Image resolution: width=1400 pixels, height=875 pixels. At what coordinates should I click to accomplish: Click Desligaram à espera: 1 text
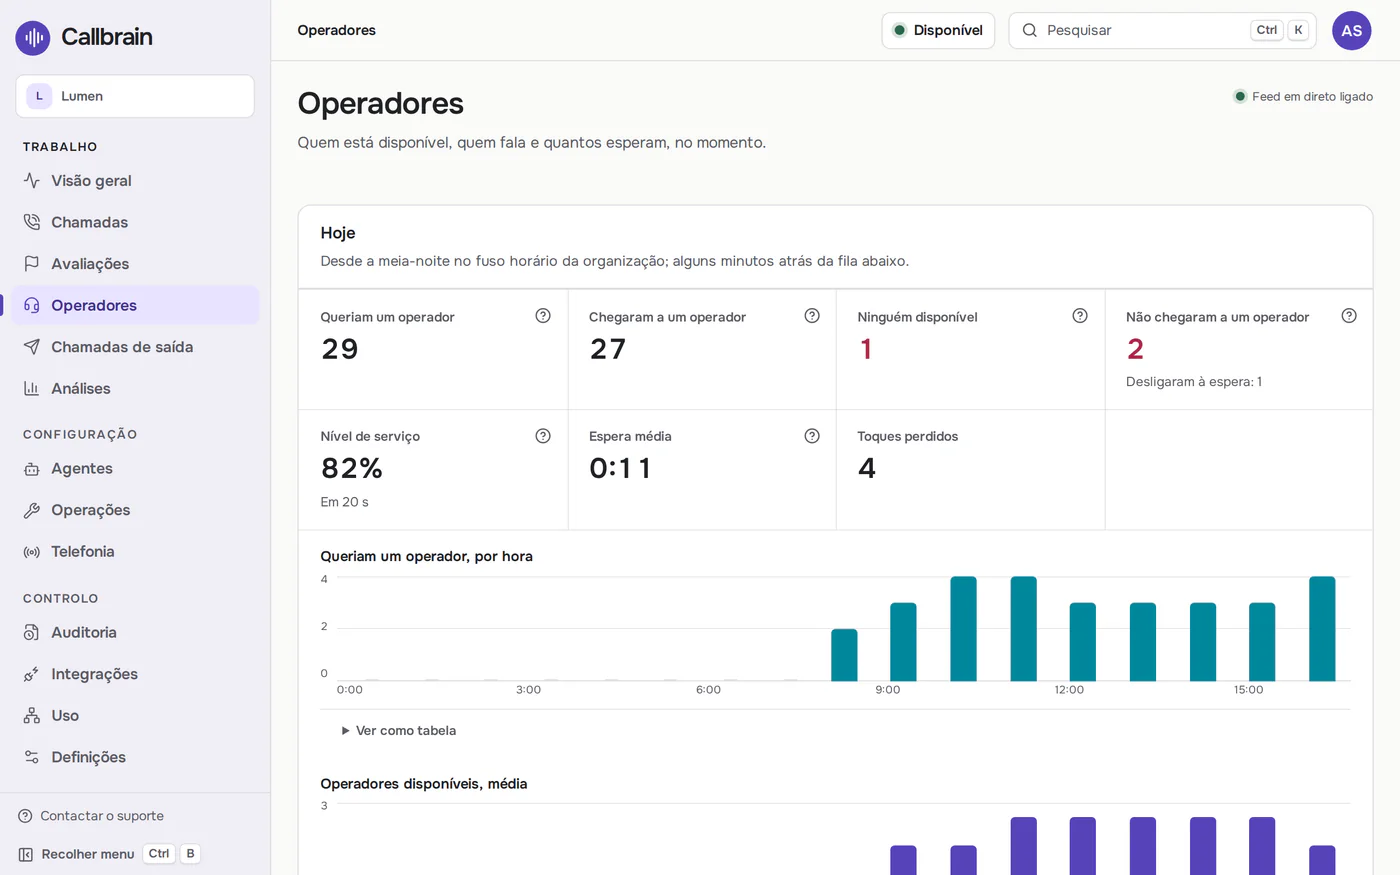pyautogui.click(x=1194, y=382)
